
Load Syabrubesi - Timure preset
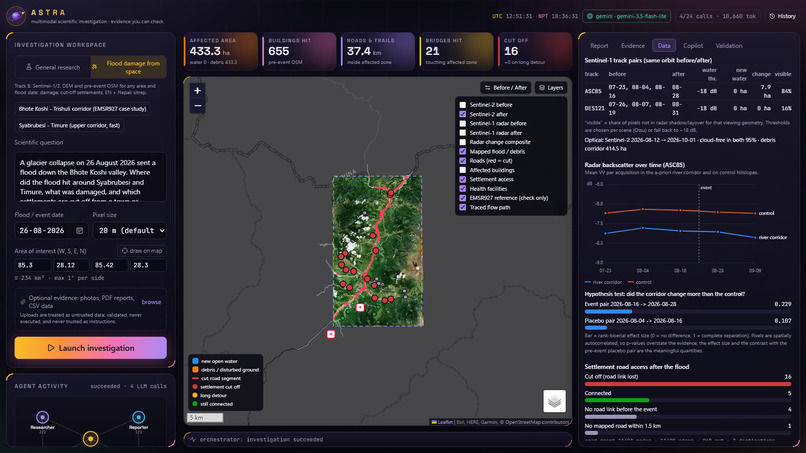click(x=69, y=125)
